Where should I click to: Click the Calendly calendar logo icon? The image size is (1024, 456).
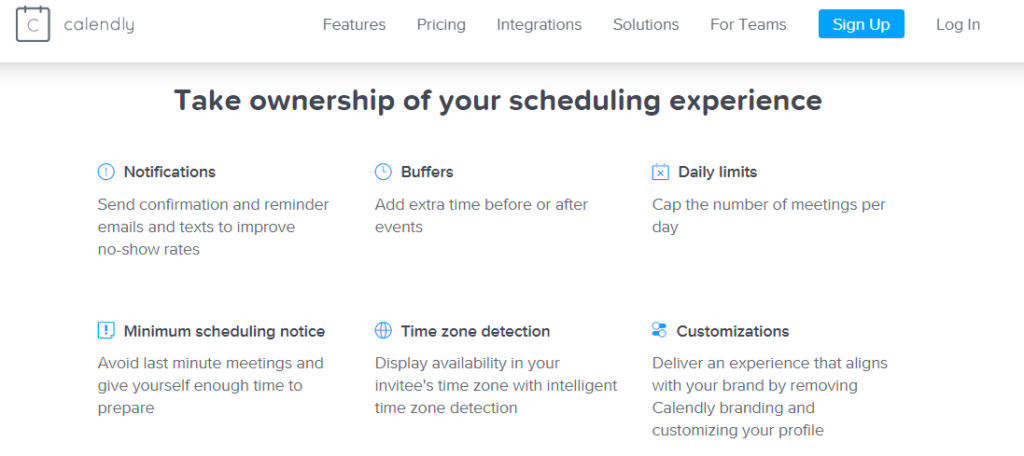tap(33, 24)
